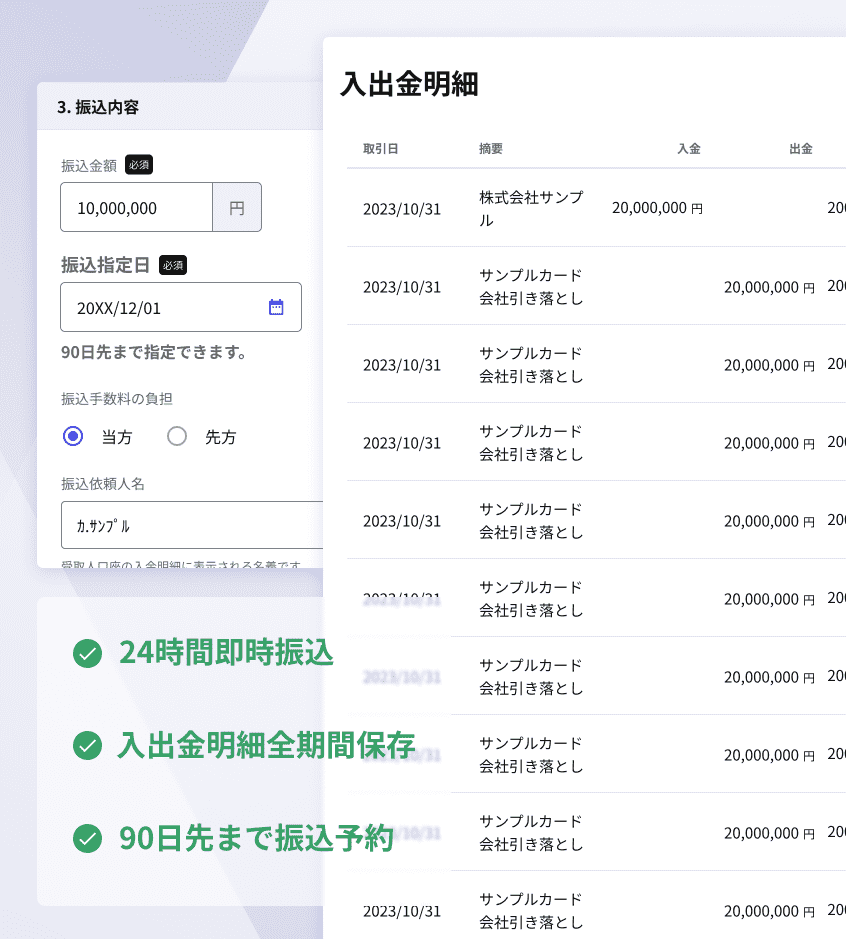Click 必須 badge next to 振込指定日
Screen dimensions: 846x939
tap(173, 265)
